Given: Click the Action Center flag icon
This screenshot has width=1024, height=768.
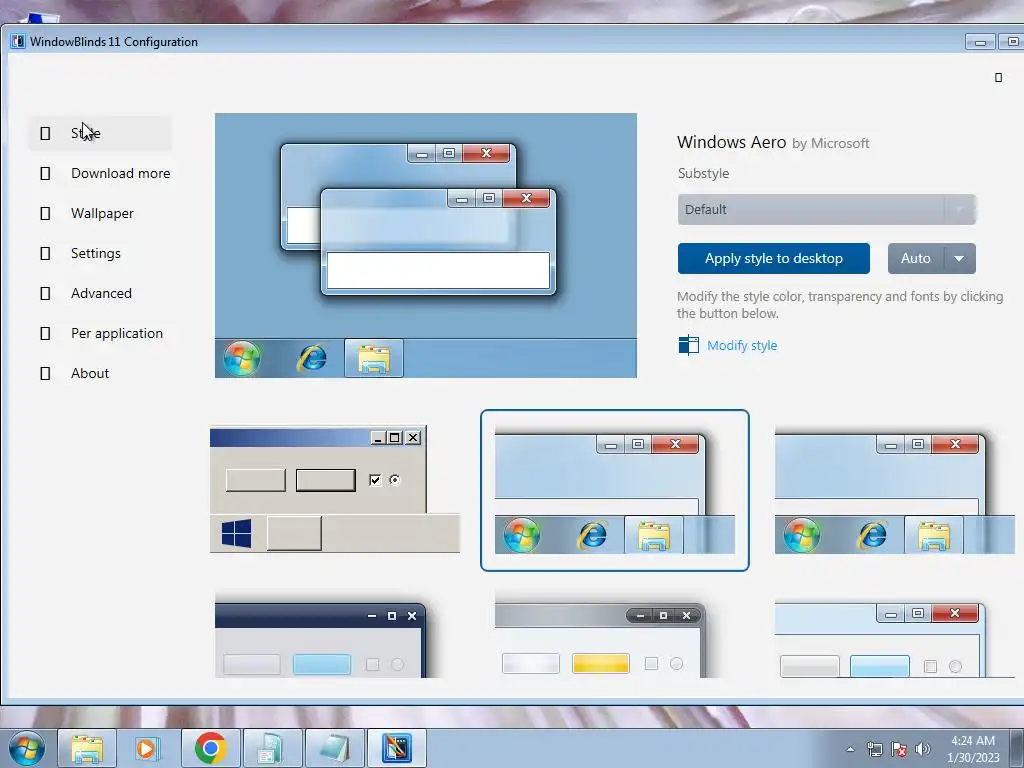Looking at the screenshot, I should click(x=899, y=749).
